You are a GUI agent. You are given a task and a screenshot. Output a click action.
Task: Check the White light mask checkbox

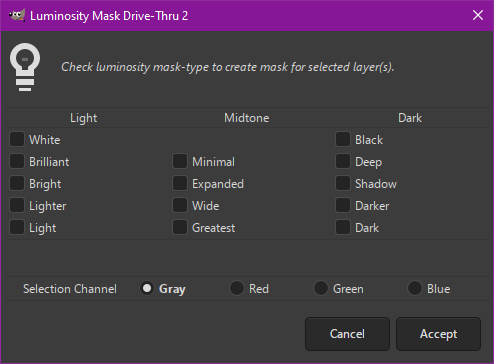click(x=17, y=139)
